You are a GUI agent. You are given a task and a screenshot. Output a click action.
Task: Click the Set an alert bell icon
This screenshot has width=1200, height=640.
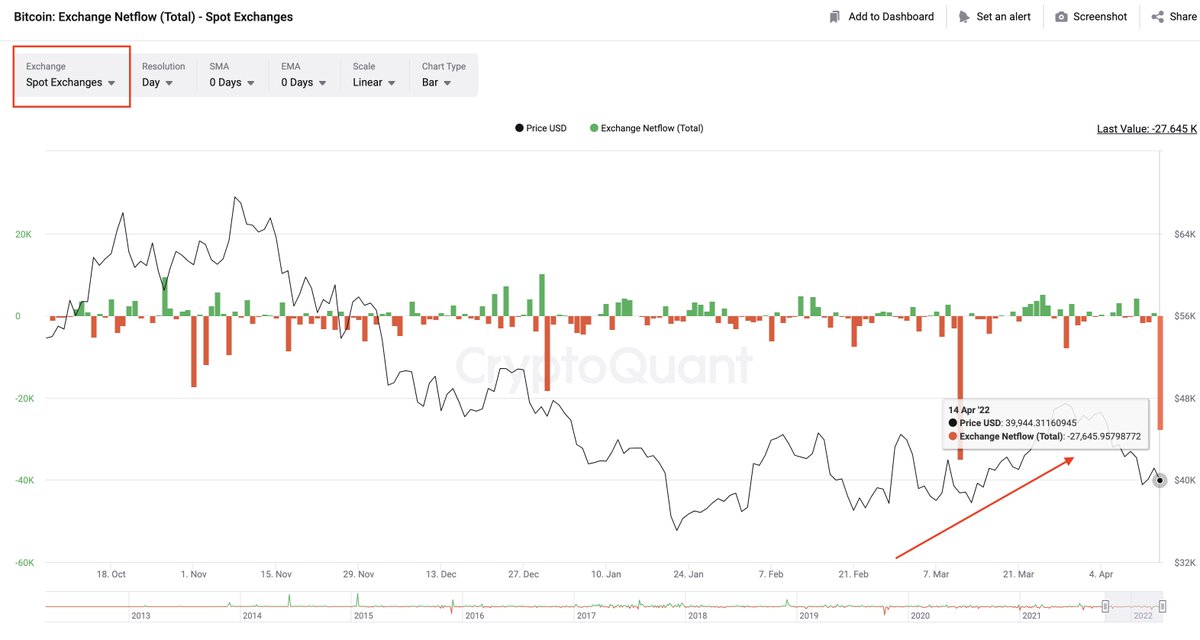click(x=964, y=17)
